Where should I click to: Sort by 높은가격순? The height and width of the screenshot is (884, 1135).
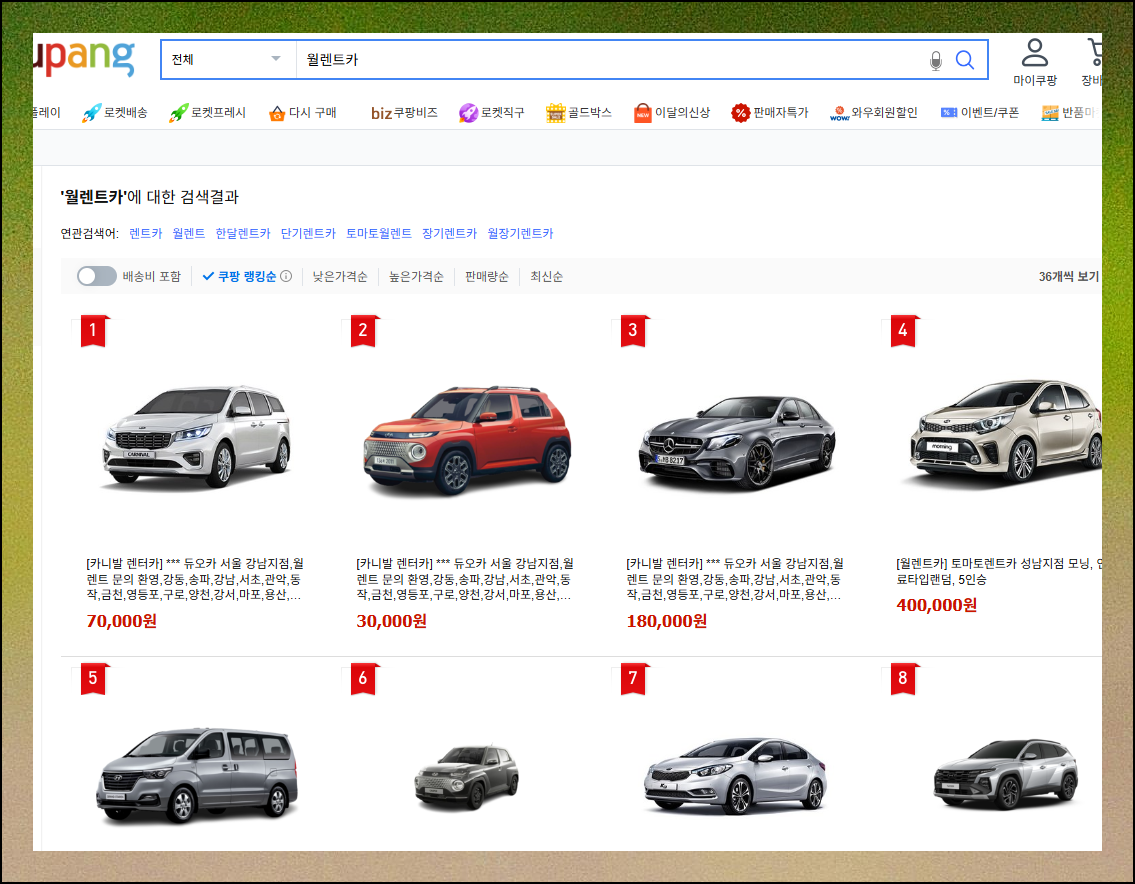point(416,277)
